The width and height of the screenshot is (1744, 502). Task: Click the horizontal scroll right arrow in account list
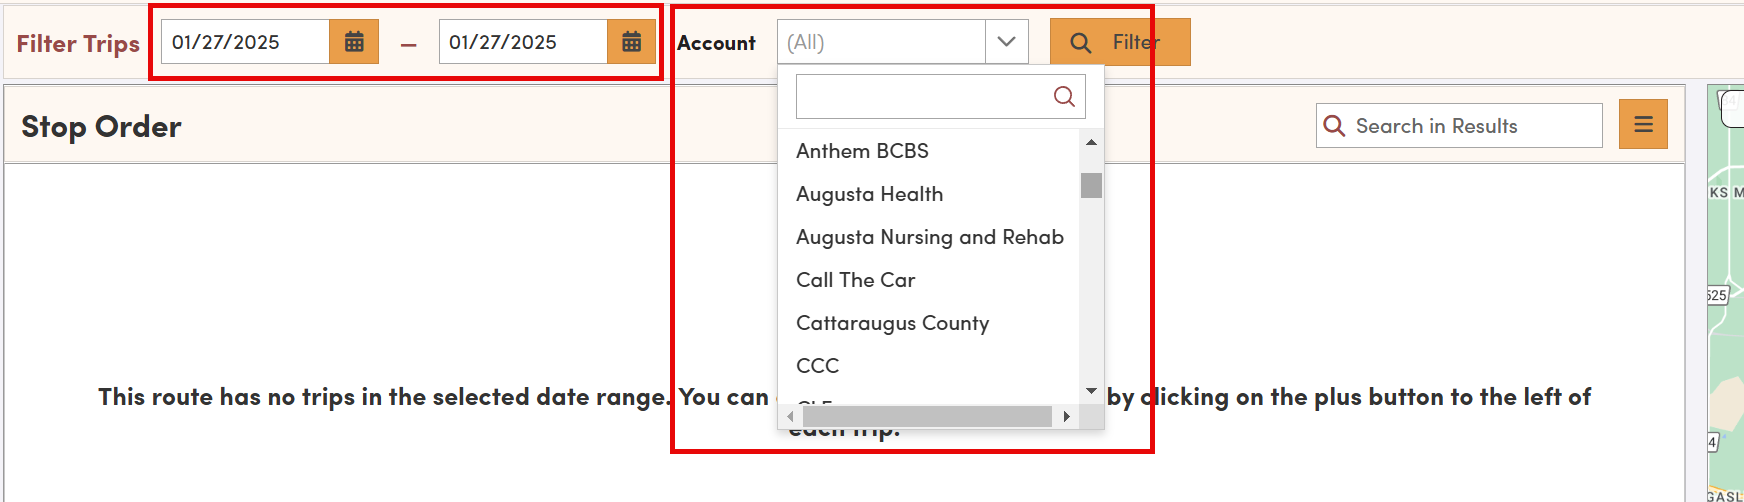coord(1066,417)
